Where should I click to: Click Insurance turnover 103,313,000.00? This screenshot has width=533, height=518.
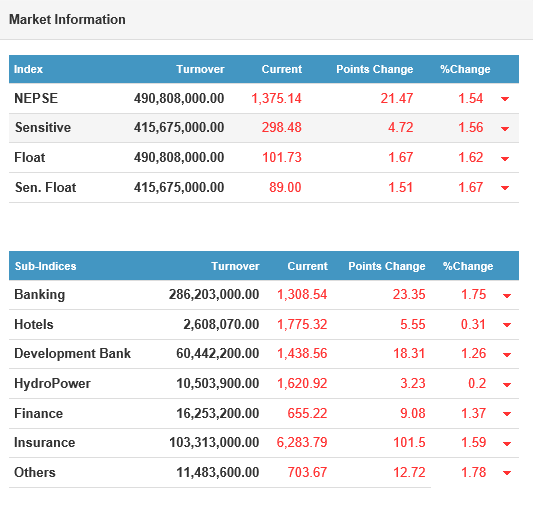(214, 443)
